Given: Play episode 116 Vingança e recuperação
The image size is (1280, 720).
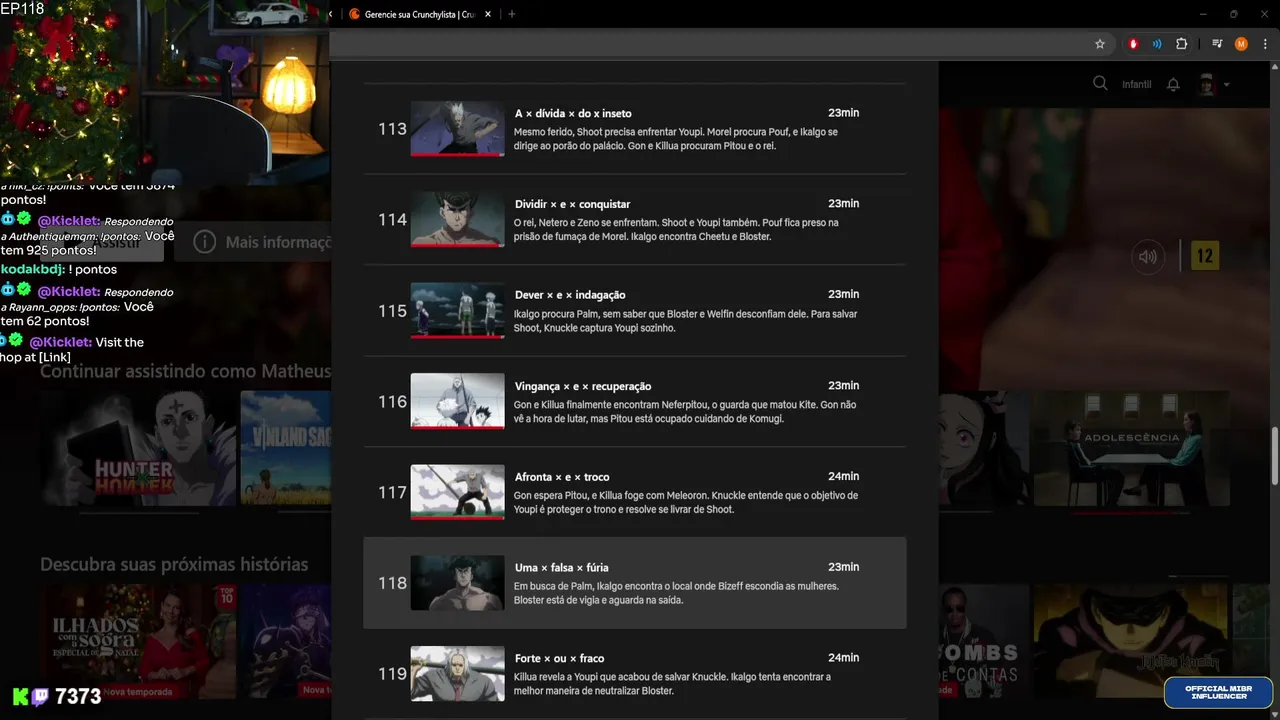Looking at the screenshot, I should click(x=634, y=402).
